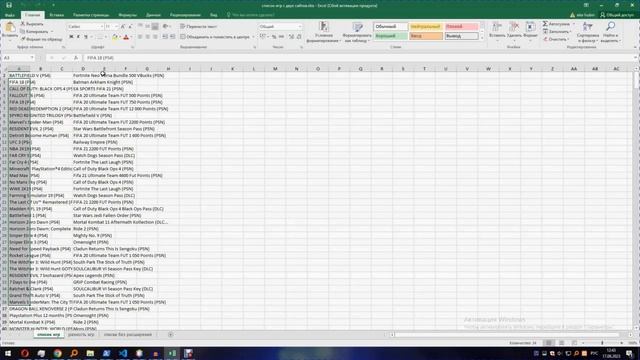Switch to the Review (Рецензирование) tab
Screen dimensions: 640x360
(x=185, y=15)
